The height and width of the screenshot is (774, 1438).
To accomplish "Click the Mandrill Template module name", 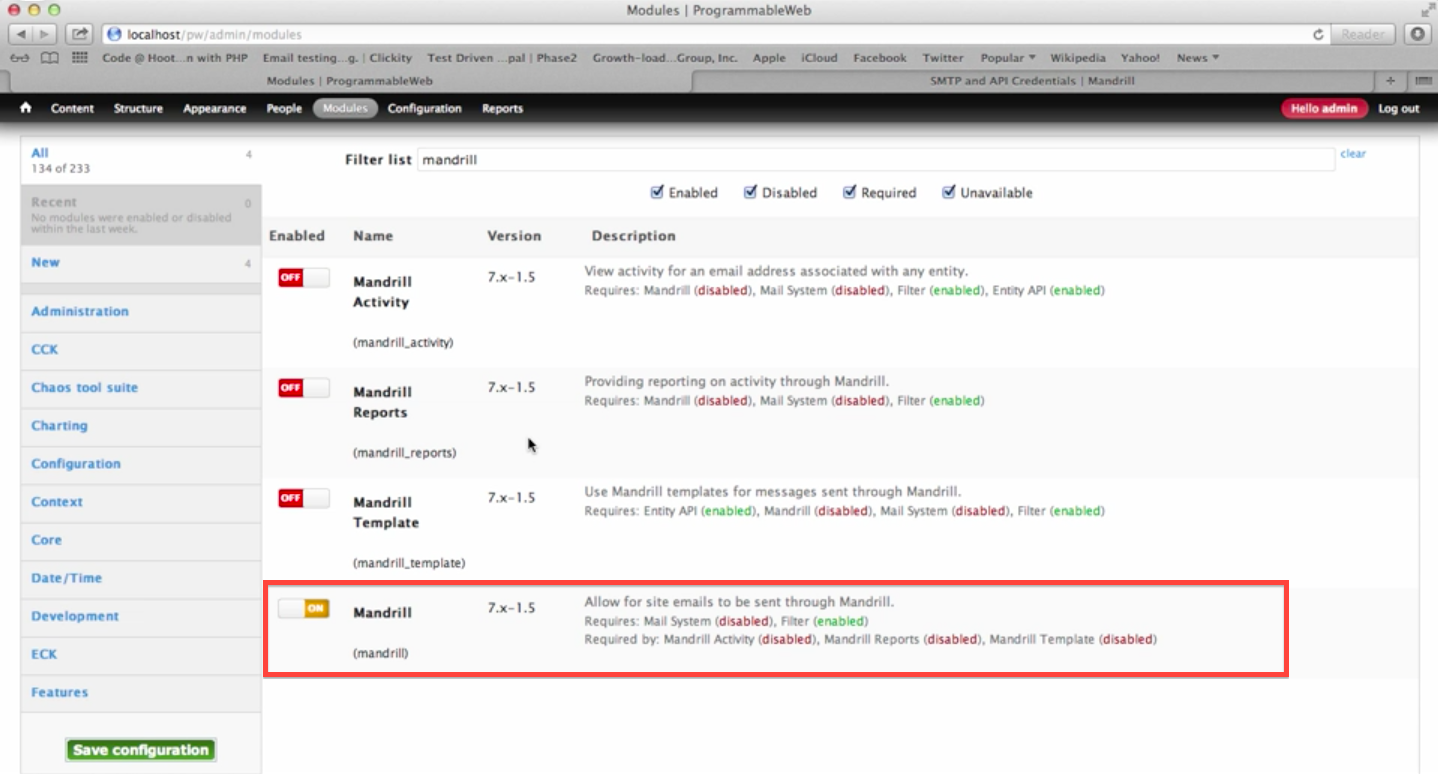I will pos(386,512).
